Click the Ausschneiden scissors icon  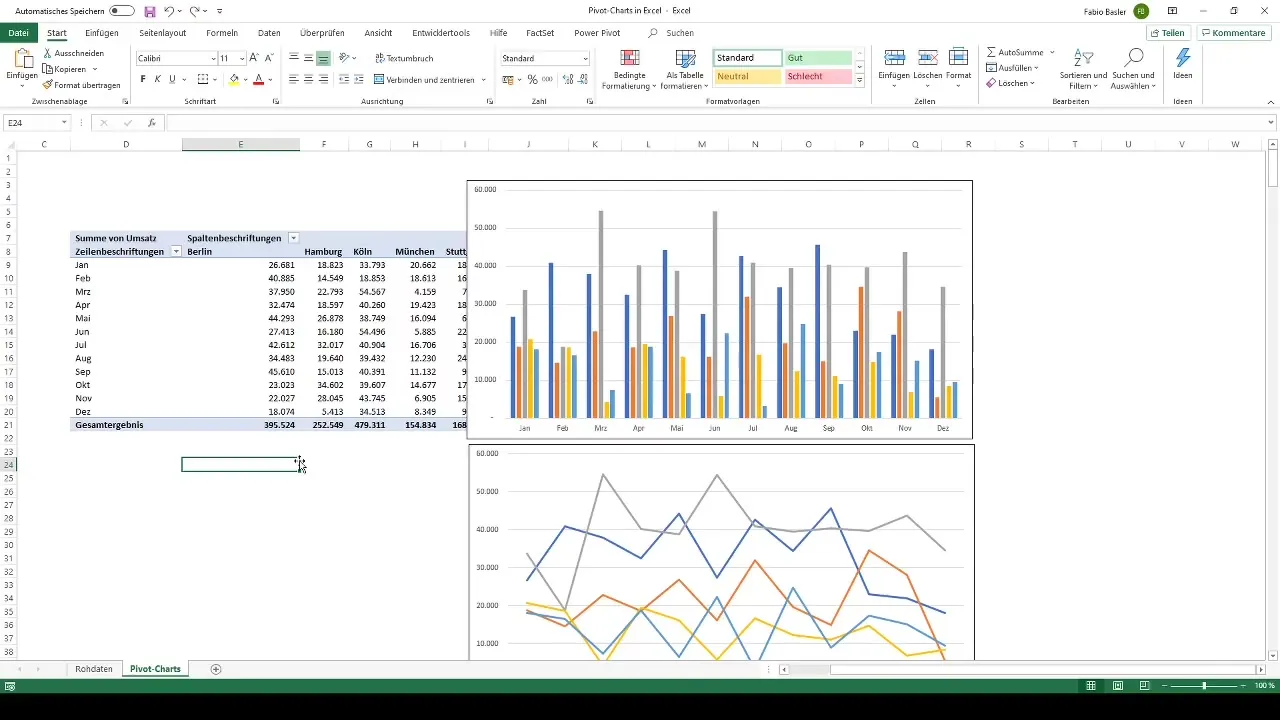48,52
